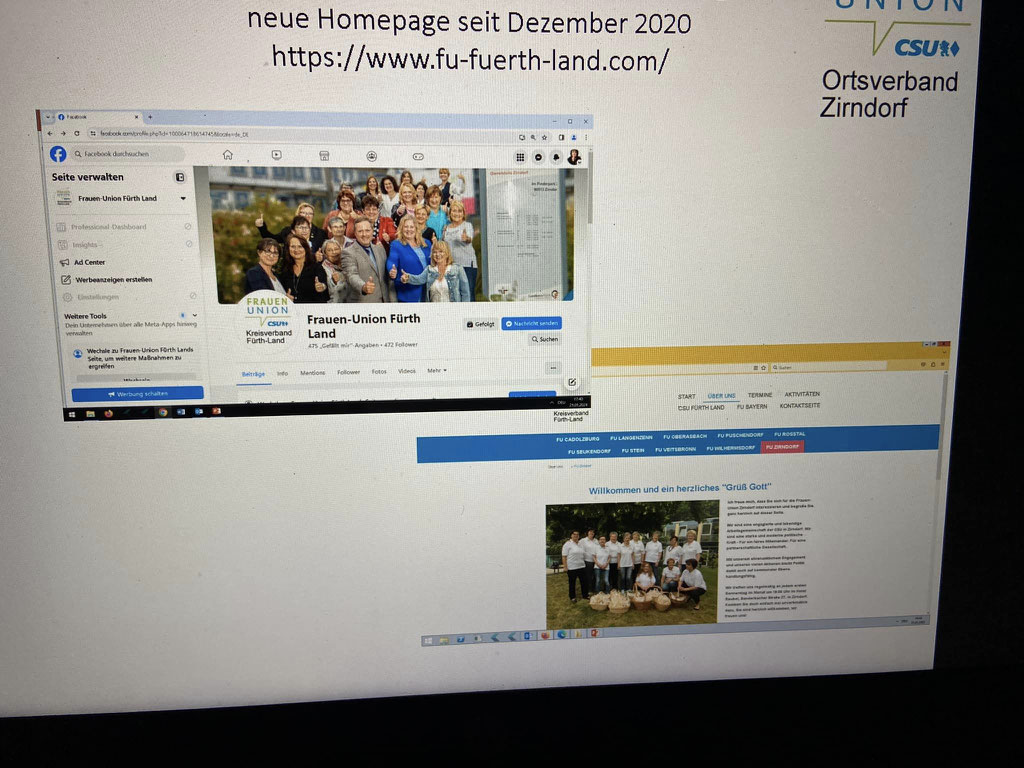The width and height of the screenshot is (1024, 768).
Task: Click the three-dots button right of Facebook tabs
Action: (x=552, y=368)
